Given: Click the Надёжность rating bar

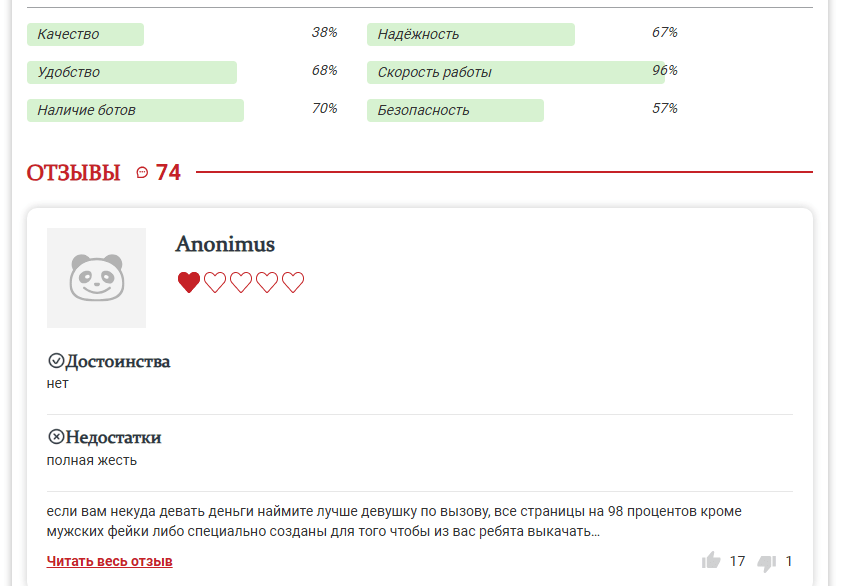Looking at the screenshot, I should (x=470, y=34).
